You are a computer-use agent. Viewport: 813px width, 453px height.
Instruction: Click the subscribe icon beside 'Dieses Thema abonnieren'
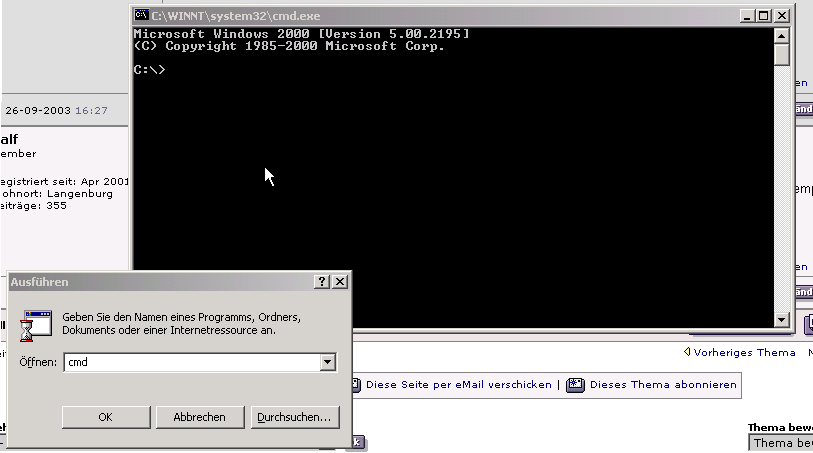tap(575, 385)
